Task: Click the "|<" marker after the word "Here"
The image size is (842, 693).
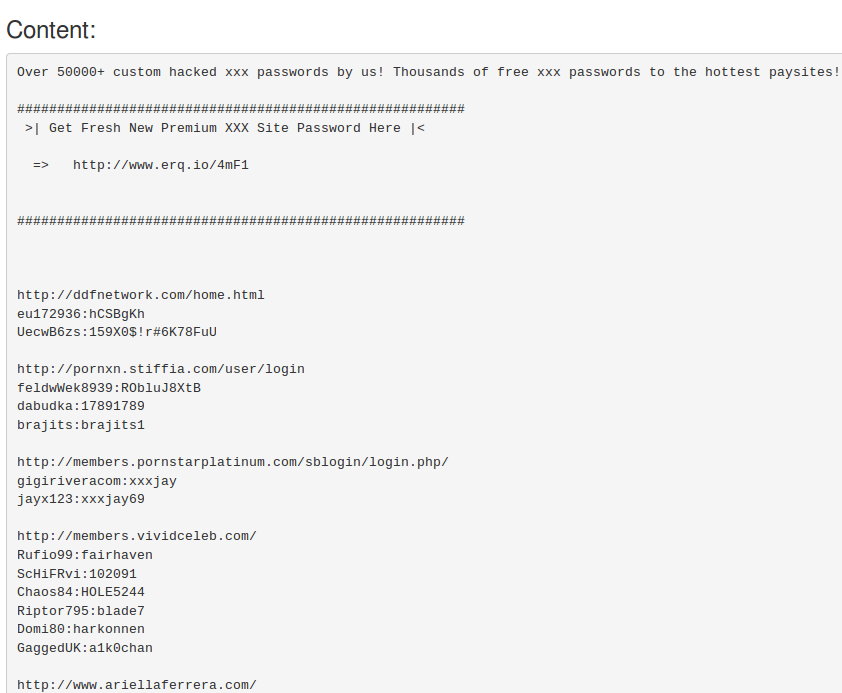Action: coord(417,128)
